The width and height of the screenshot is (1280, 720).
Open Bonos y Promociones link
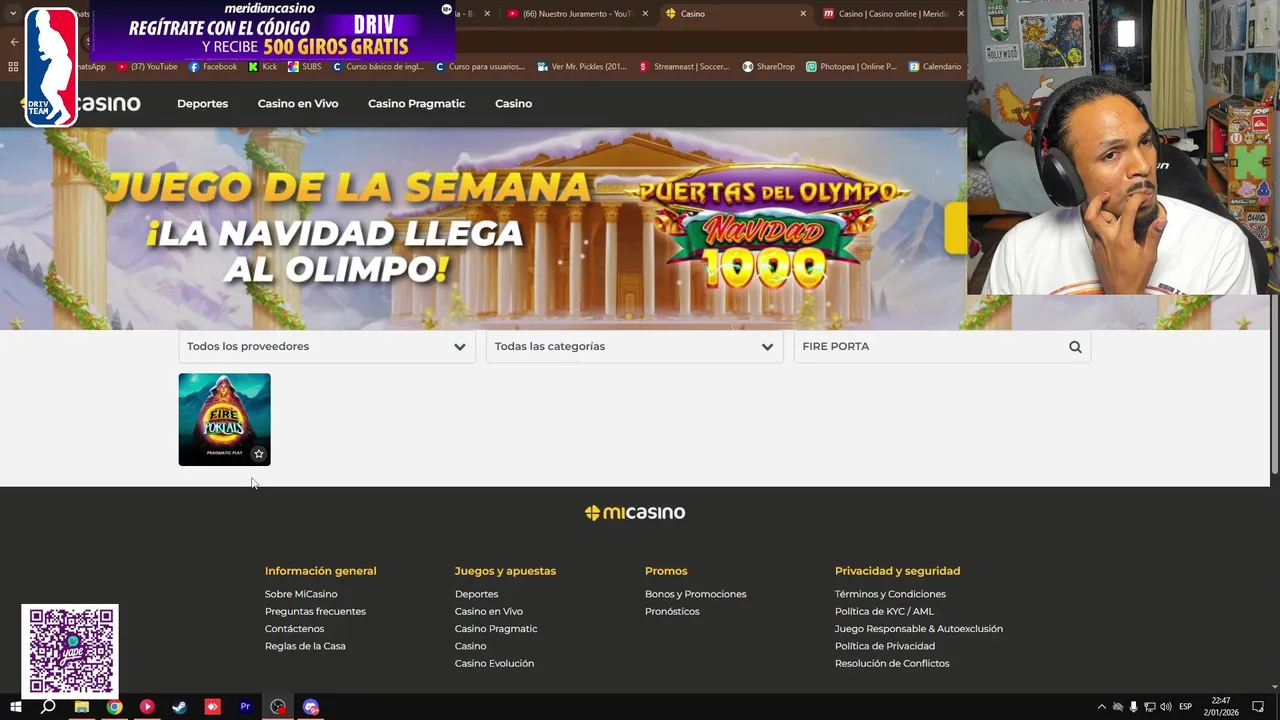coord(695,594)
